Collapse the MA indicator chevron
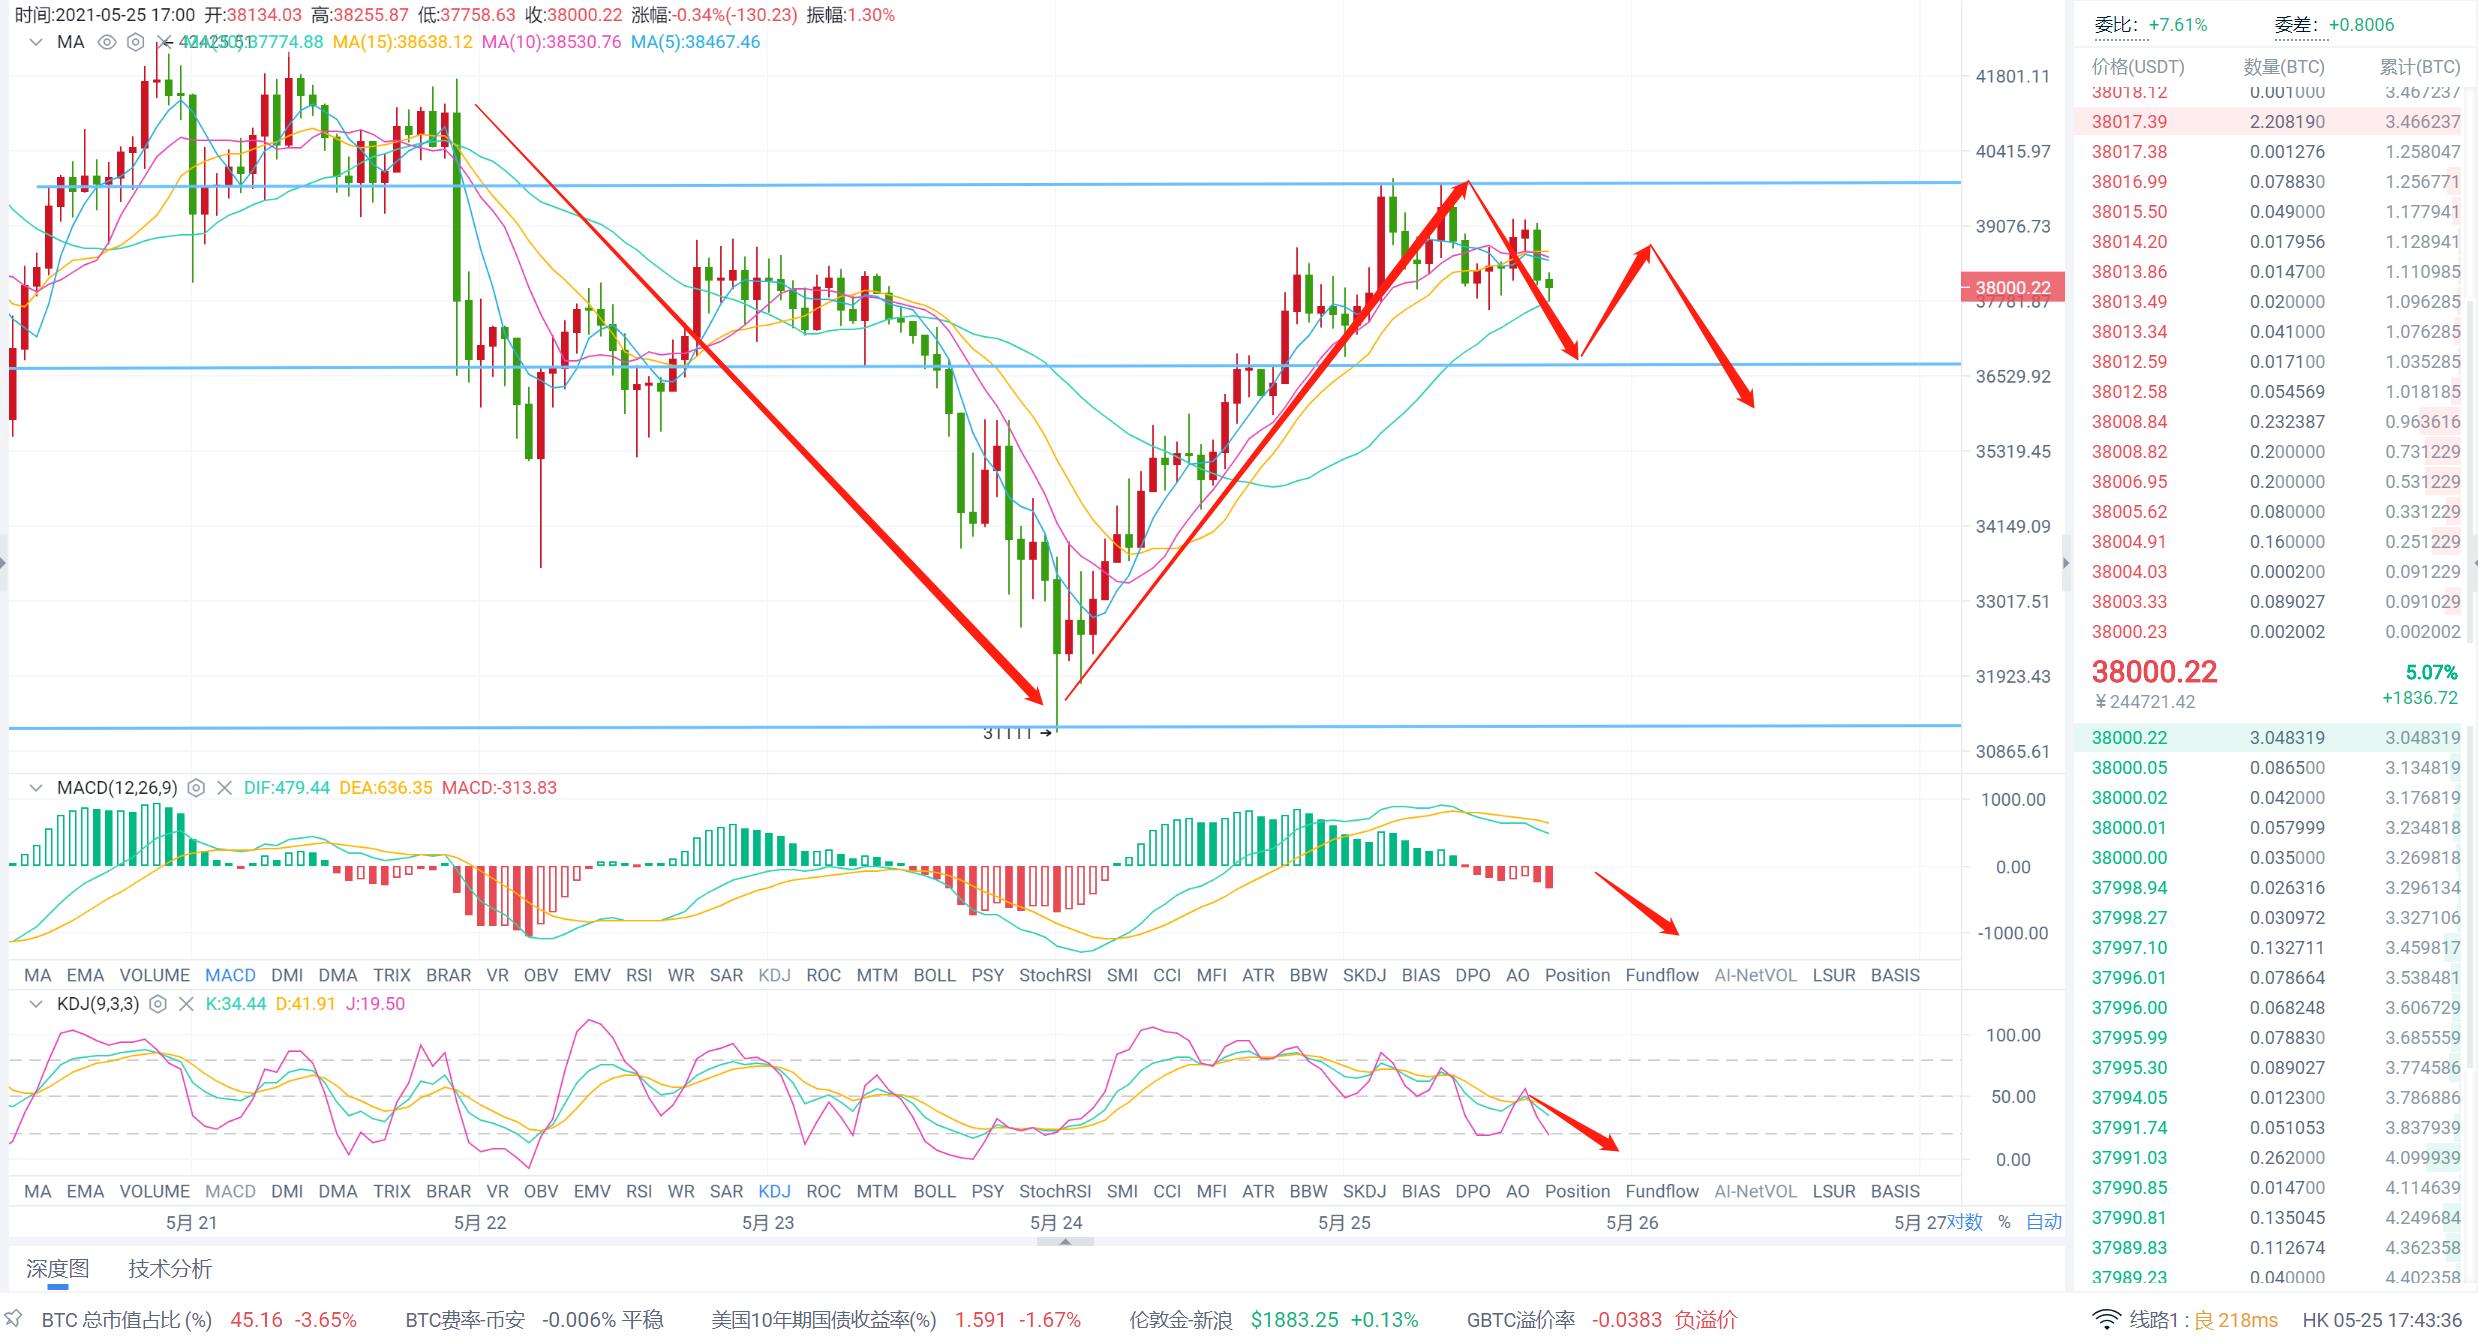 click(x=36, y=42)
